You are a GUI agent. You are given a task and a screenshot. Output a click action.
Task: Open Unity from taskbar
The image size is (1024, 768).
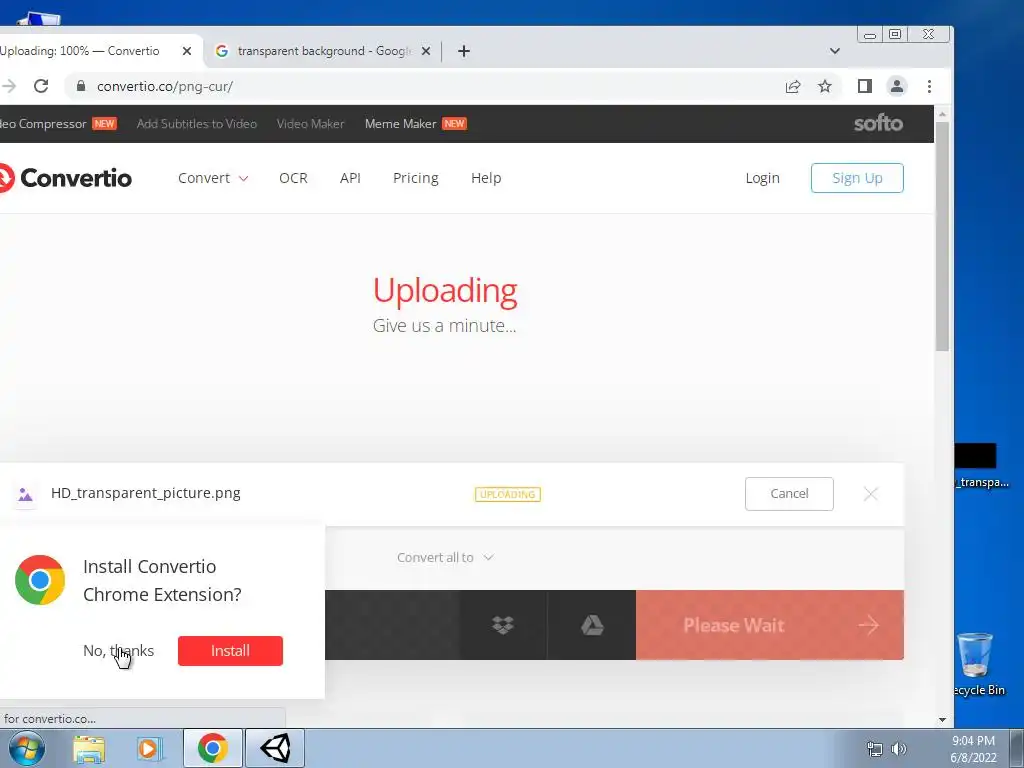(x=275, y=748)
